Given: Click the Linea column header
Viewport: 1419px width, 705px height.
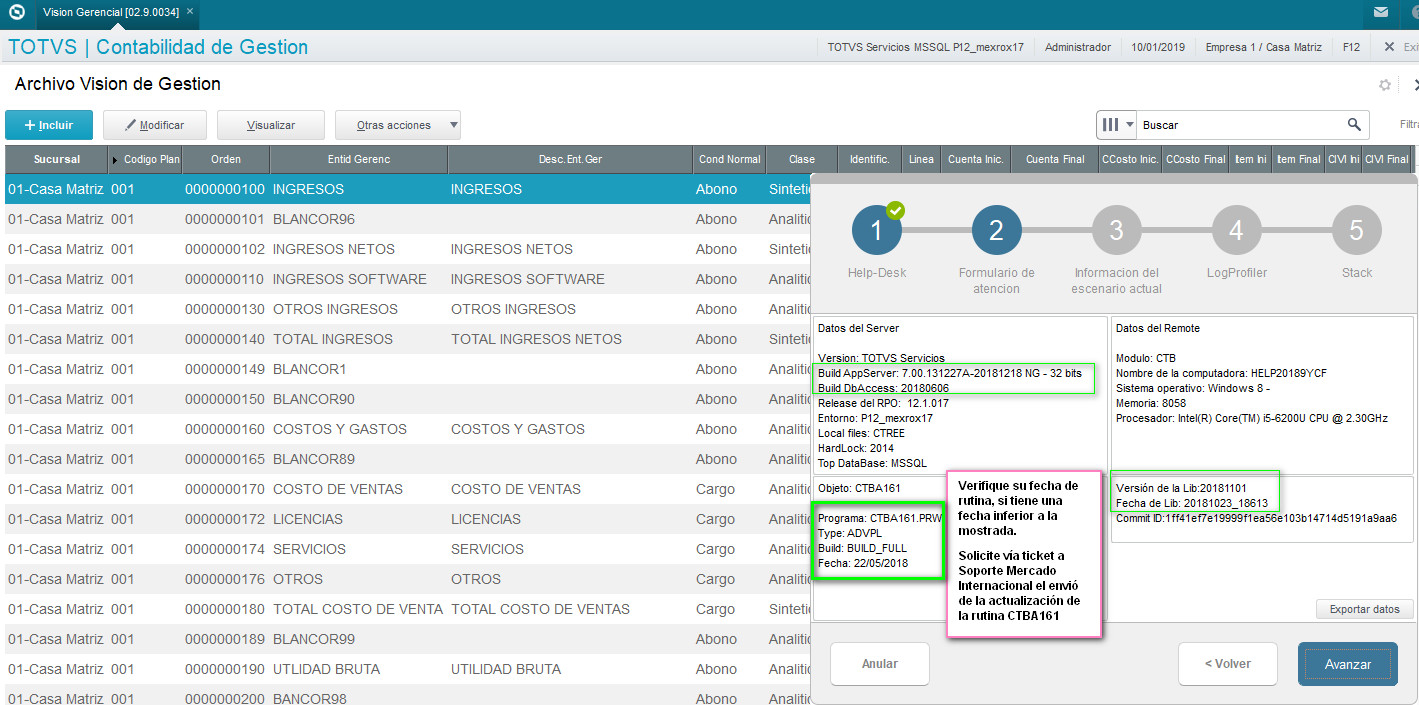Looking at the screenshot, I should point(921,160).
